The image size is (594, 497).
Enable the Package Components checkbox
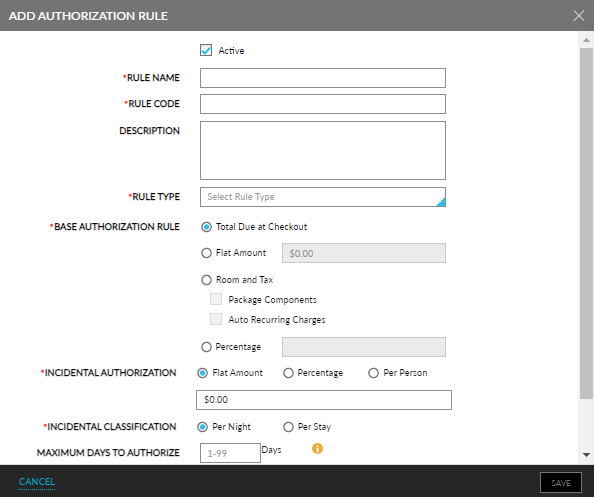[216, 299]
